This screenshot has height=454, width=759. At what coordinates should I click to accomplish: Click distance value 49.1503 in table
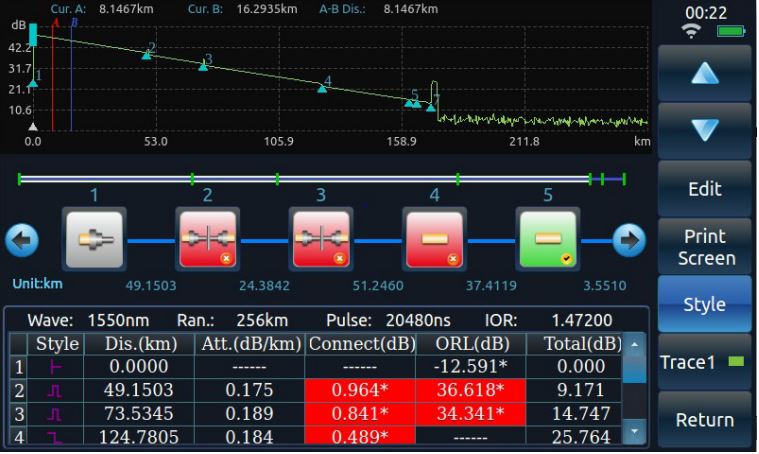click(138, 390)
